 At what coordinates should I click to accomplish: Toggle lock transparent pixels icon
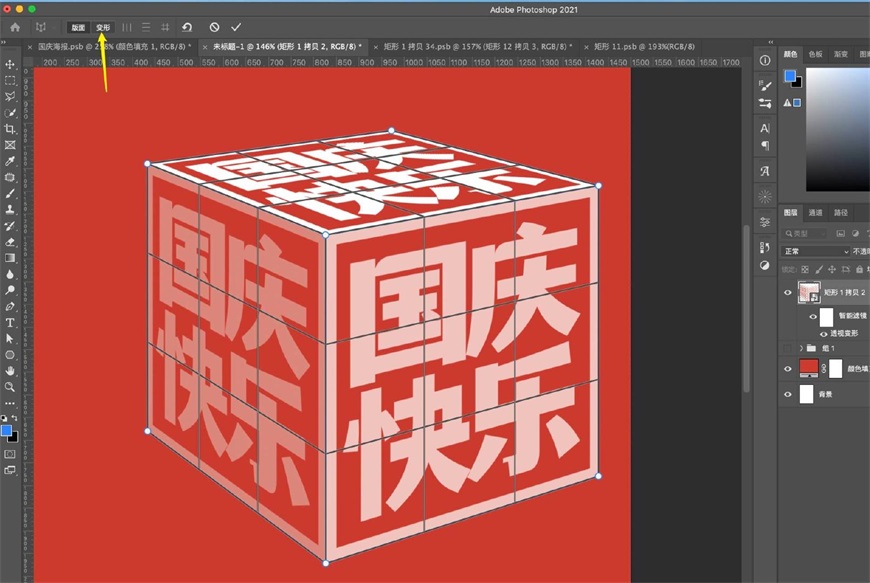click(x=805, y=270)
